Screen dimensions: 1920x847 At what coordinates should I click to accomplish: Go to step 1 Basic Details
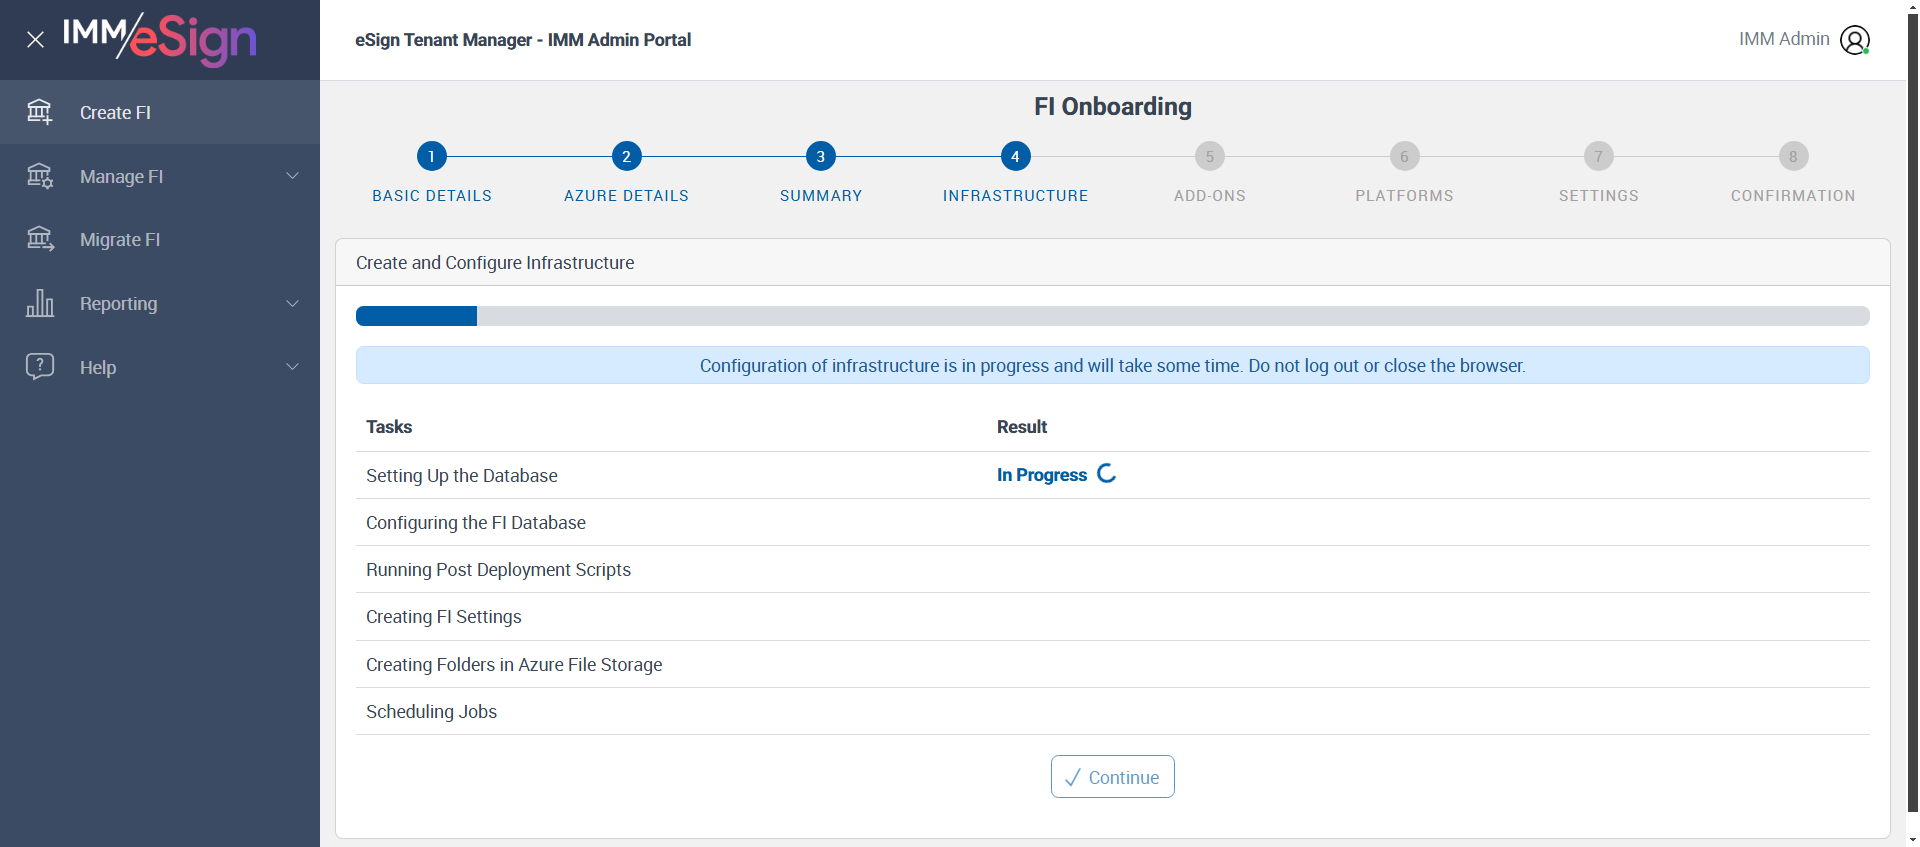pyautogui.click(x=432, y=156)
